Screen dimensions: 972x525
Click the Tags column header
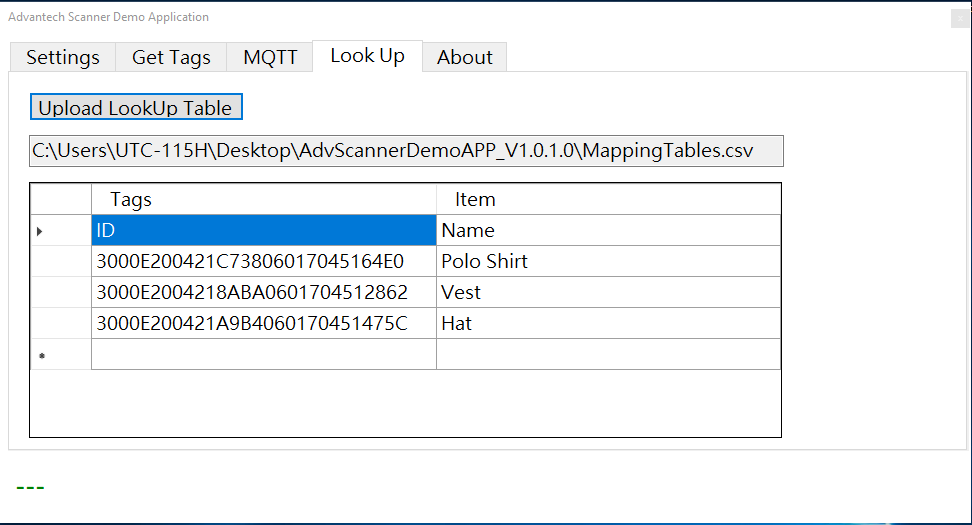(x=263, y=199)
